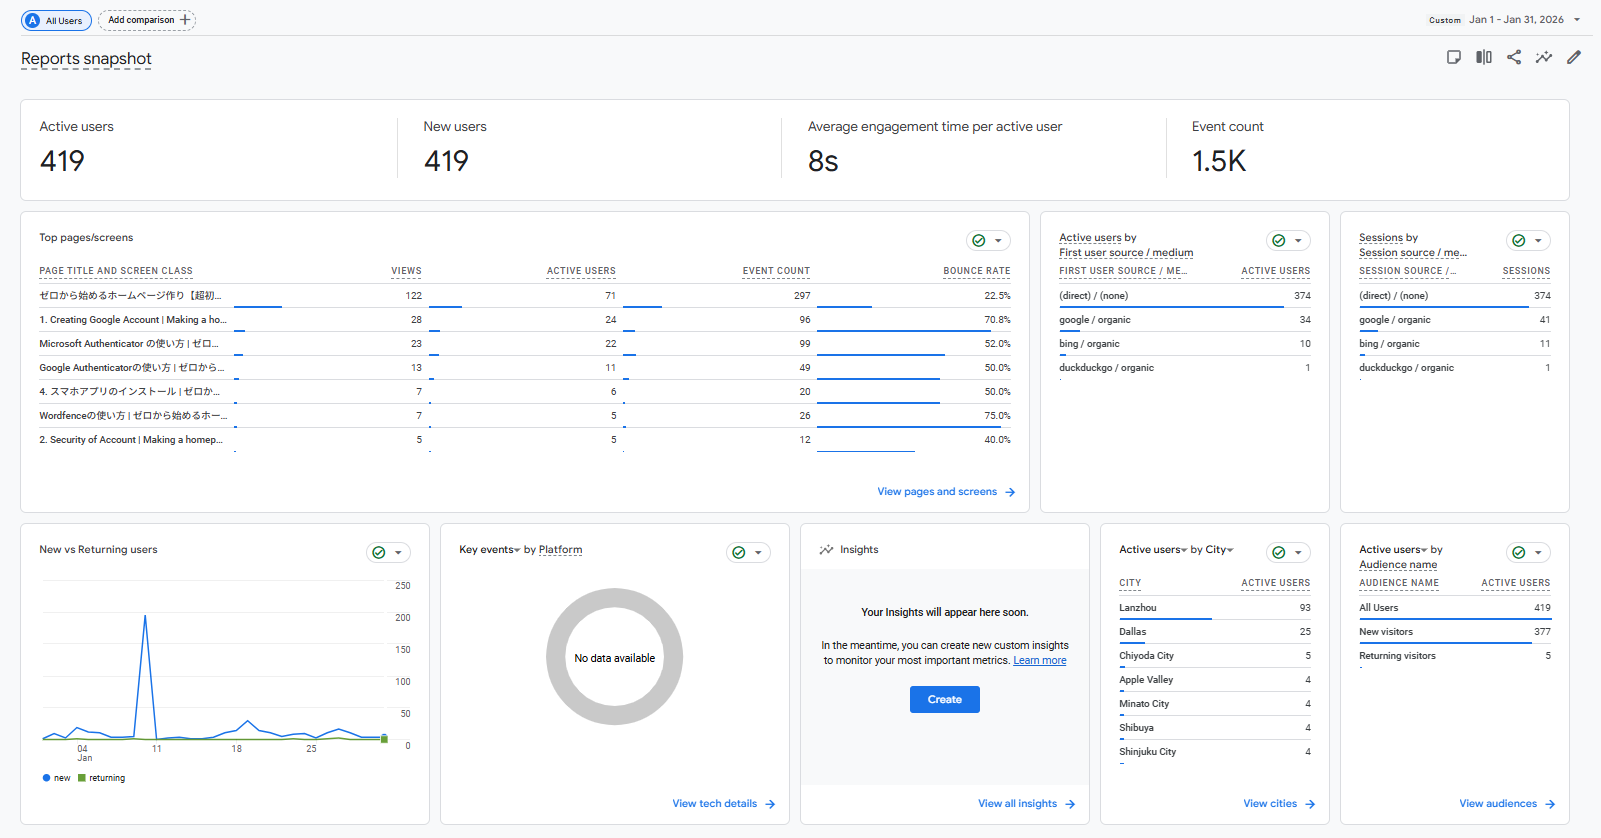1601x838 pixels.
Task: Click the arrow icon beside View cities
Action: coord(1310,804)
